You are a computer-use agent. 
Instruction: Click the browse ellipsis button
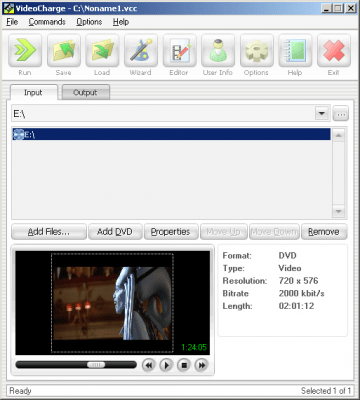[340, 114]
